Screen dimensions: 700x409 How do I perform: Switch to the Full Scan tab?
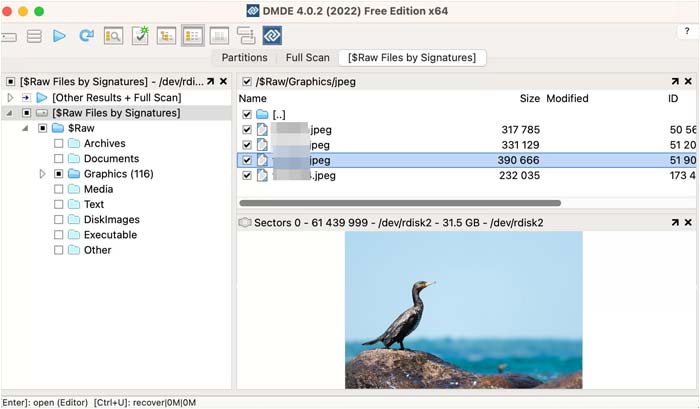307,58
